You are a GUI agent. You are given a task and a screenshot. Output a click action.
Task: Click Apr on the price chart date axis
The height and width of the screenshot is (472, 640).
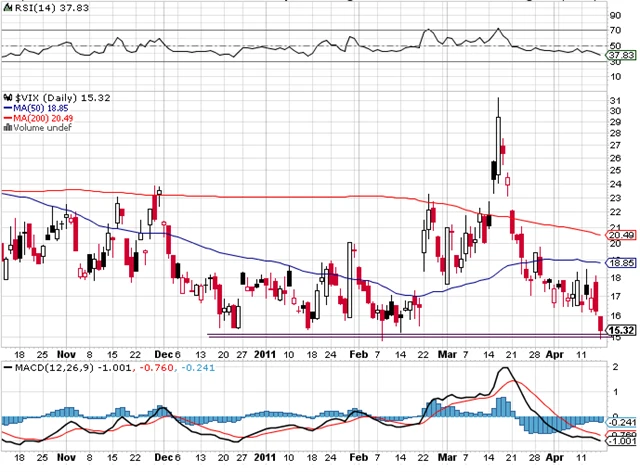(555, 354)
